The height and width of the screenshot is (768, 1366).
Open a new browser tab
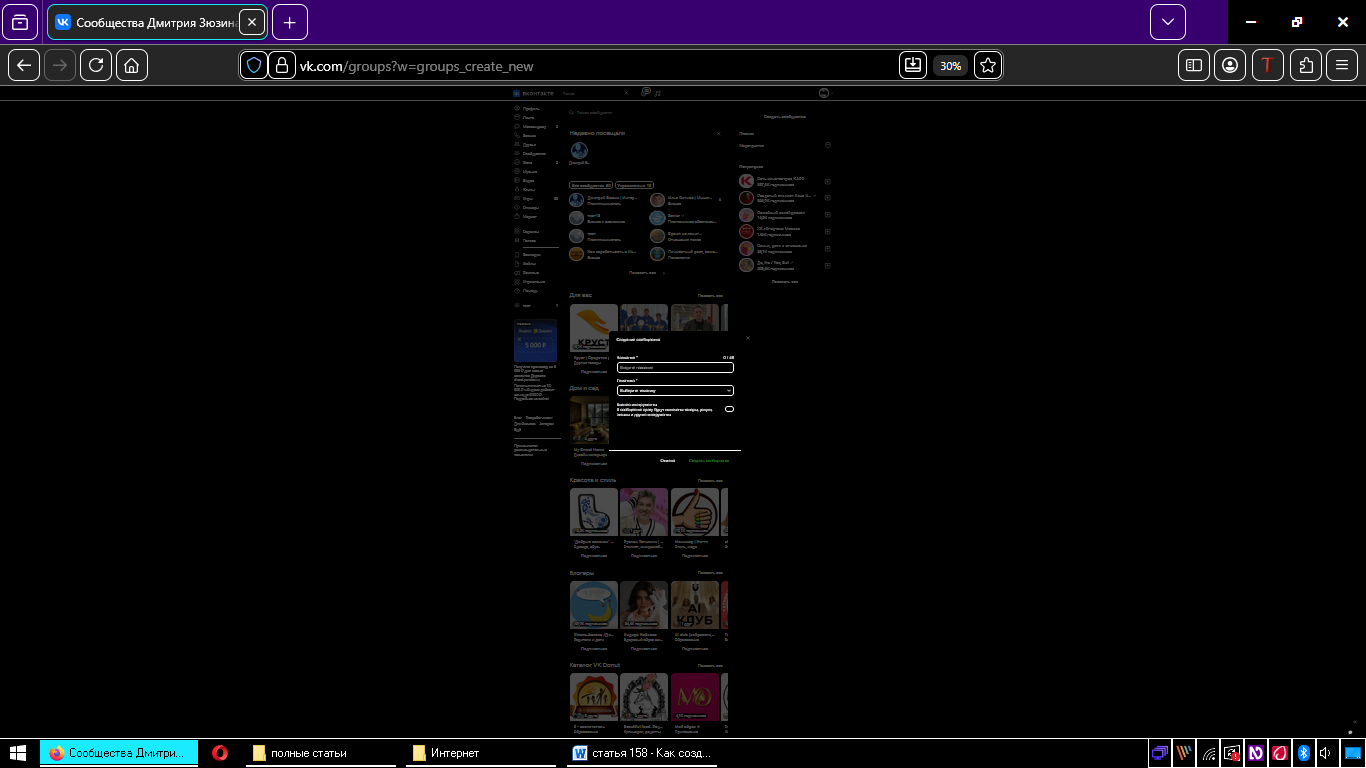tap(290, 22)
